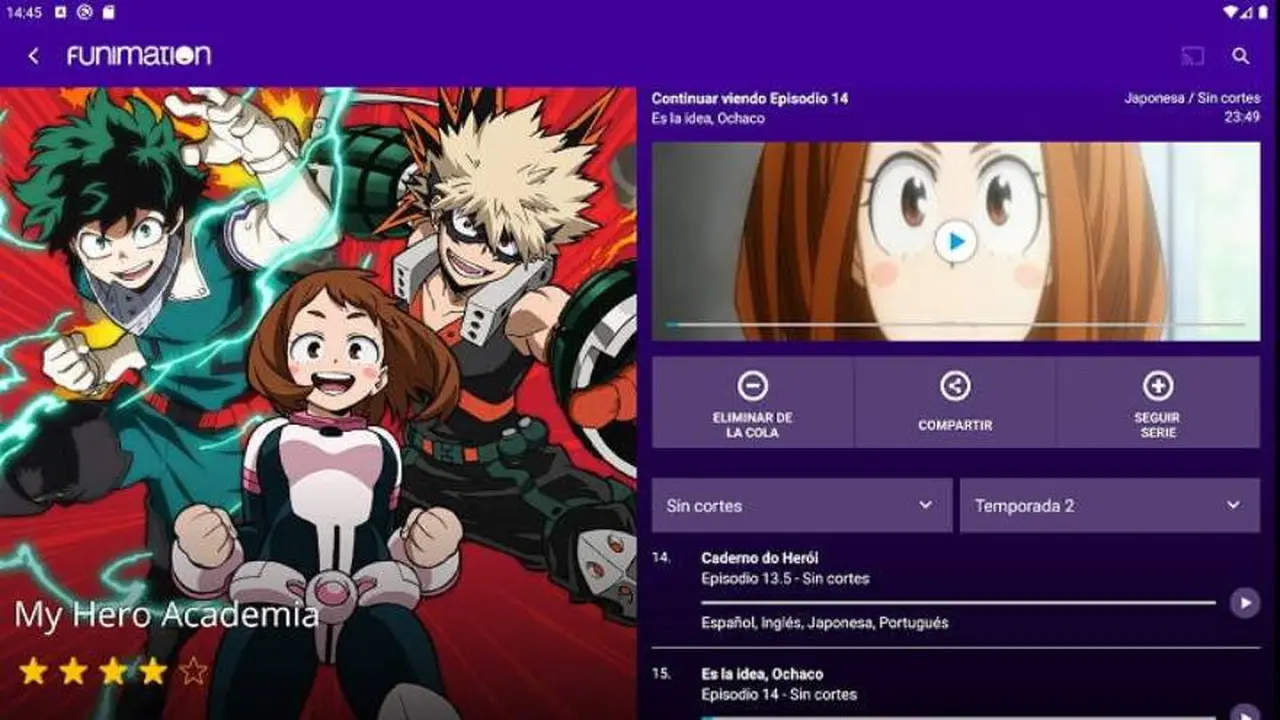Click the fourth rating star
This screenshot has height=720, width=1280.
point(153,671)
